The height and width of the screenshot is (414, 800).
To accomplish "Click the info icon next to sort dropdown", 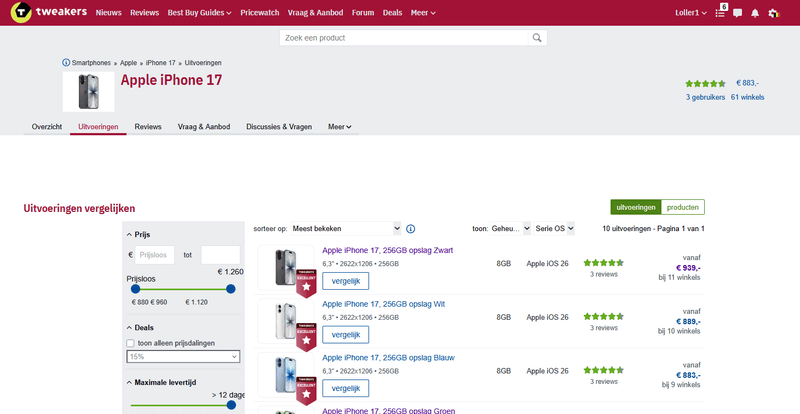I will (410, 229).
